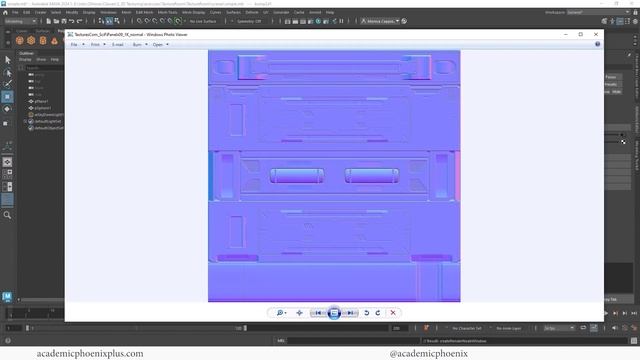The image size is (640, 360).
Task: Redo the action in Maya status line
Action: pyautogui.click(x=80, y=21)
